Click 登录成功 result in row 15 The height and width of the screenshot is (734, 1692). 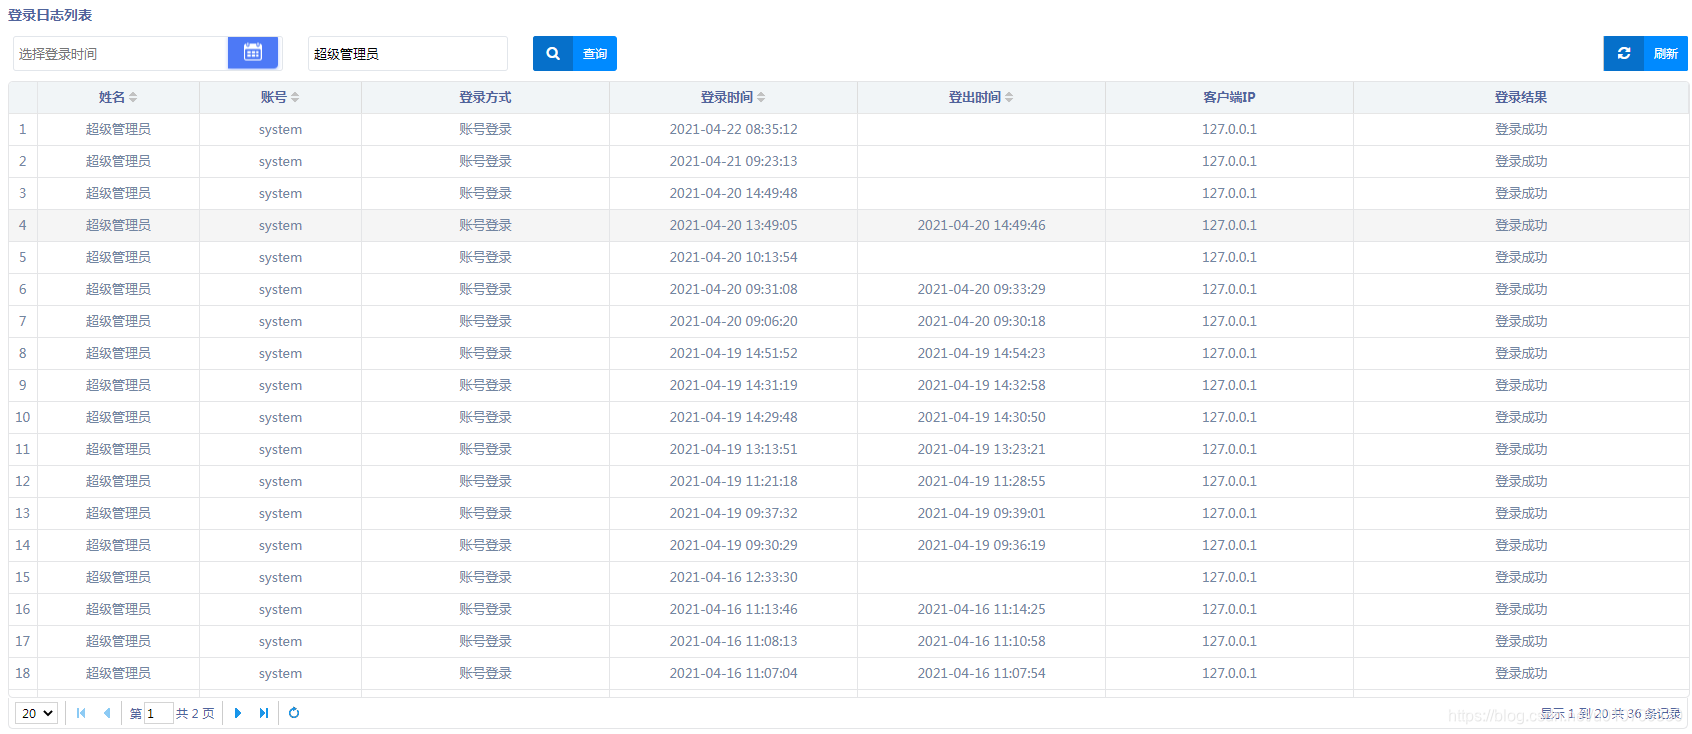click(1521, 577)
